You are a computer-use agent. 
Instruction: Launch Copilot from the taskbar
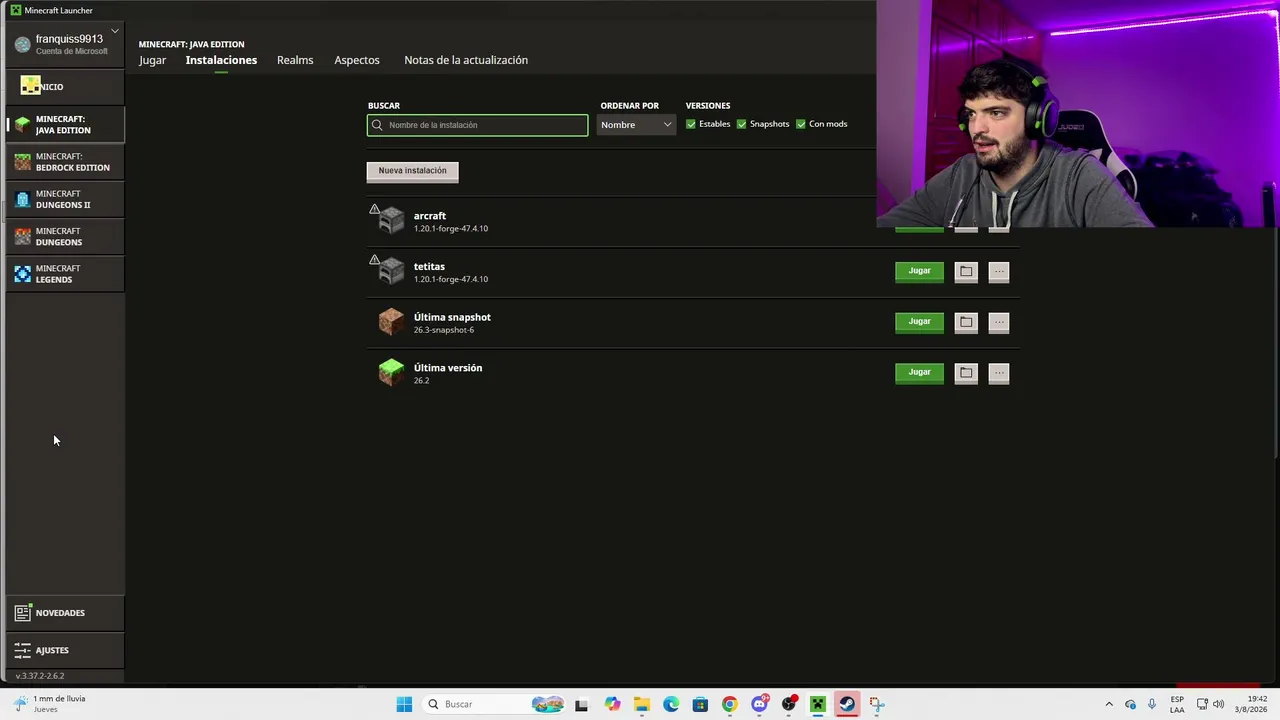[612, 704]
